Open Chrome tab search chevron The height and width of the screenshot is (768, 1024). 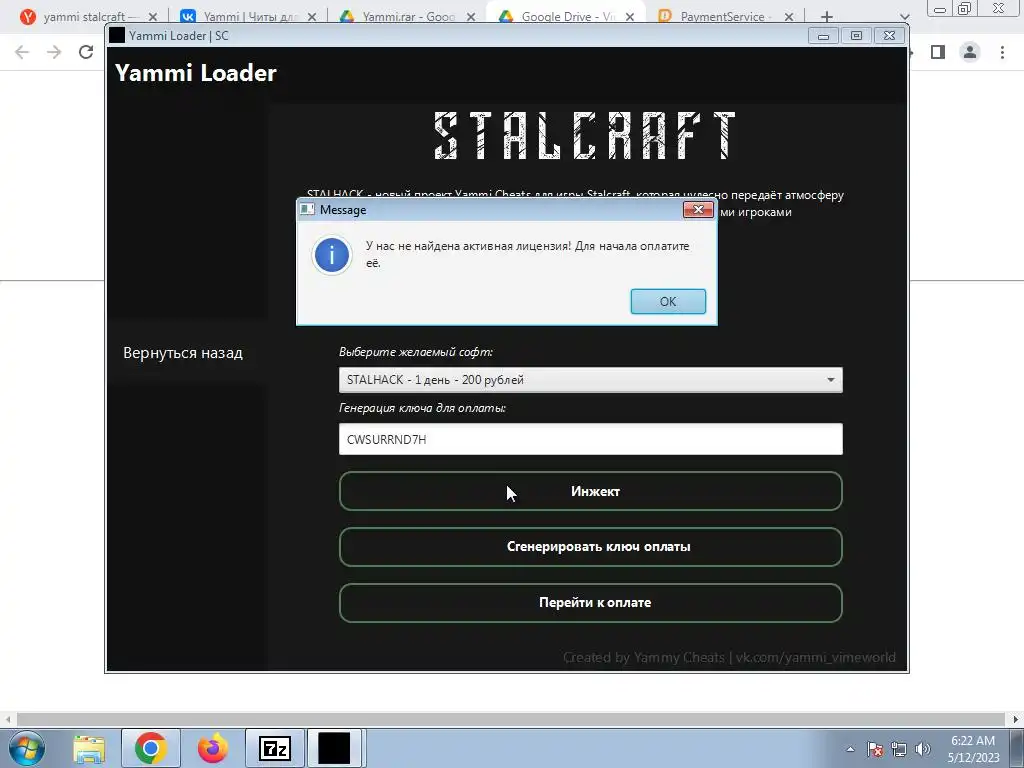[x=904, y=17]
